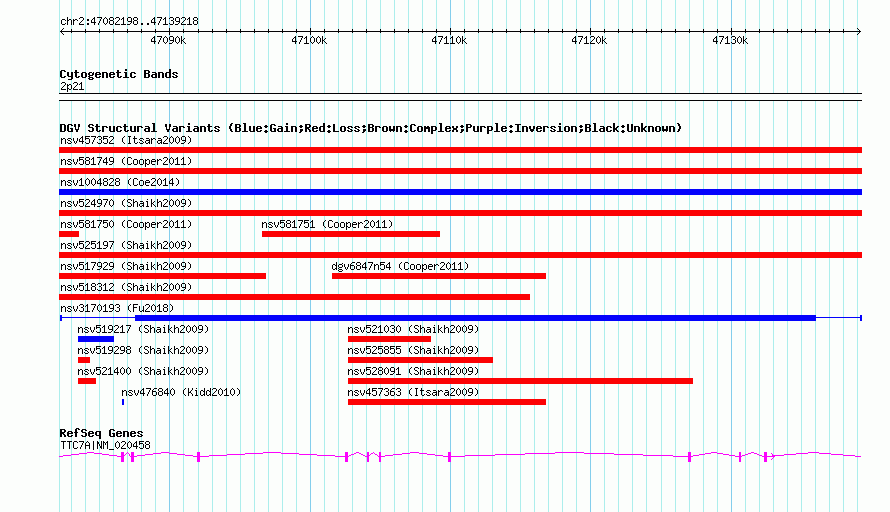
Task: Open the nsv517929 (Shaikh2009) label
Action: coord(126,266)
